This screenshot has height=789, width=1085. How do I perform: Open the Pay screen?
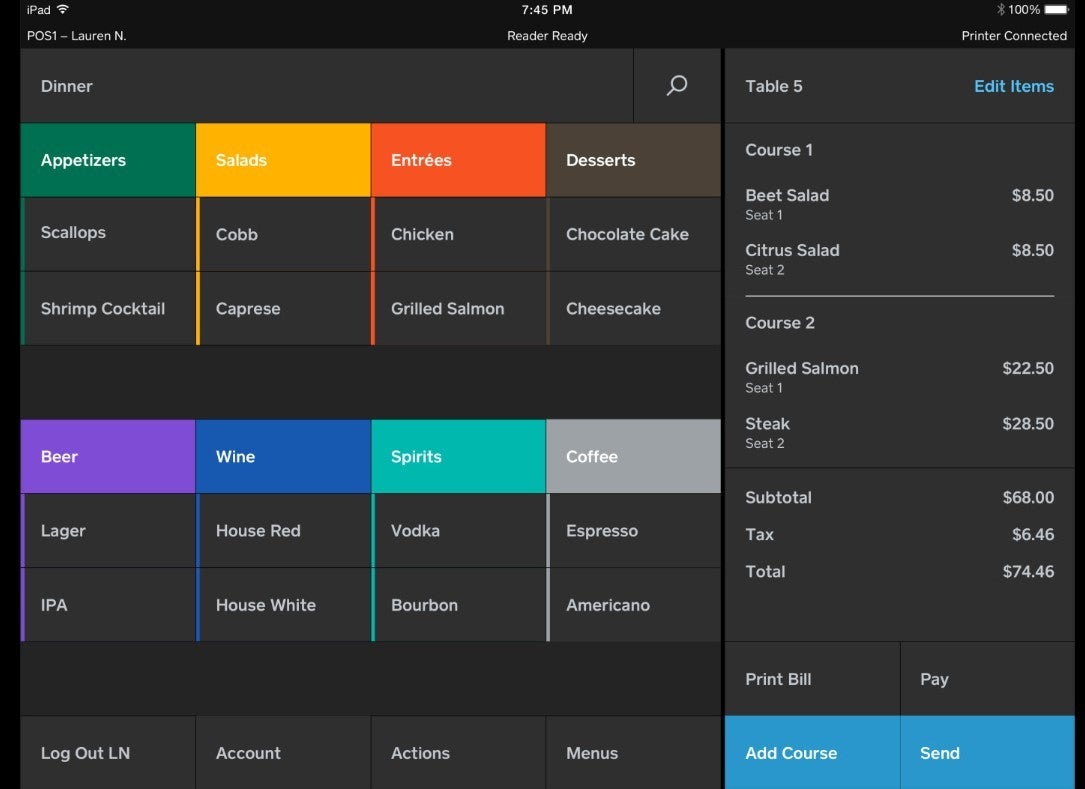(x=987, y=679)
